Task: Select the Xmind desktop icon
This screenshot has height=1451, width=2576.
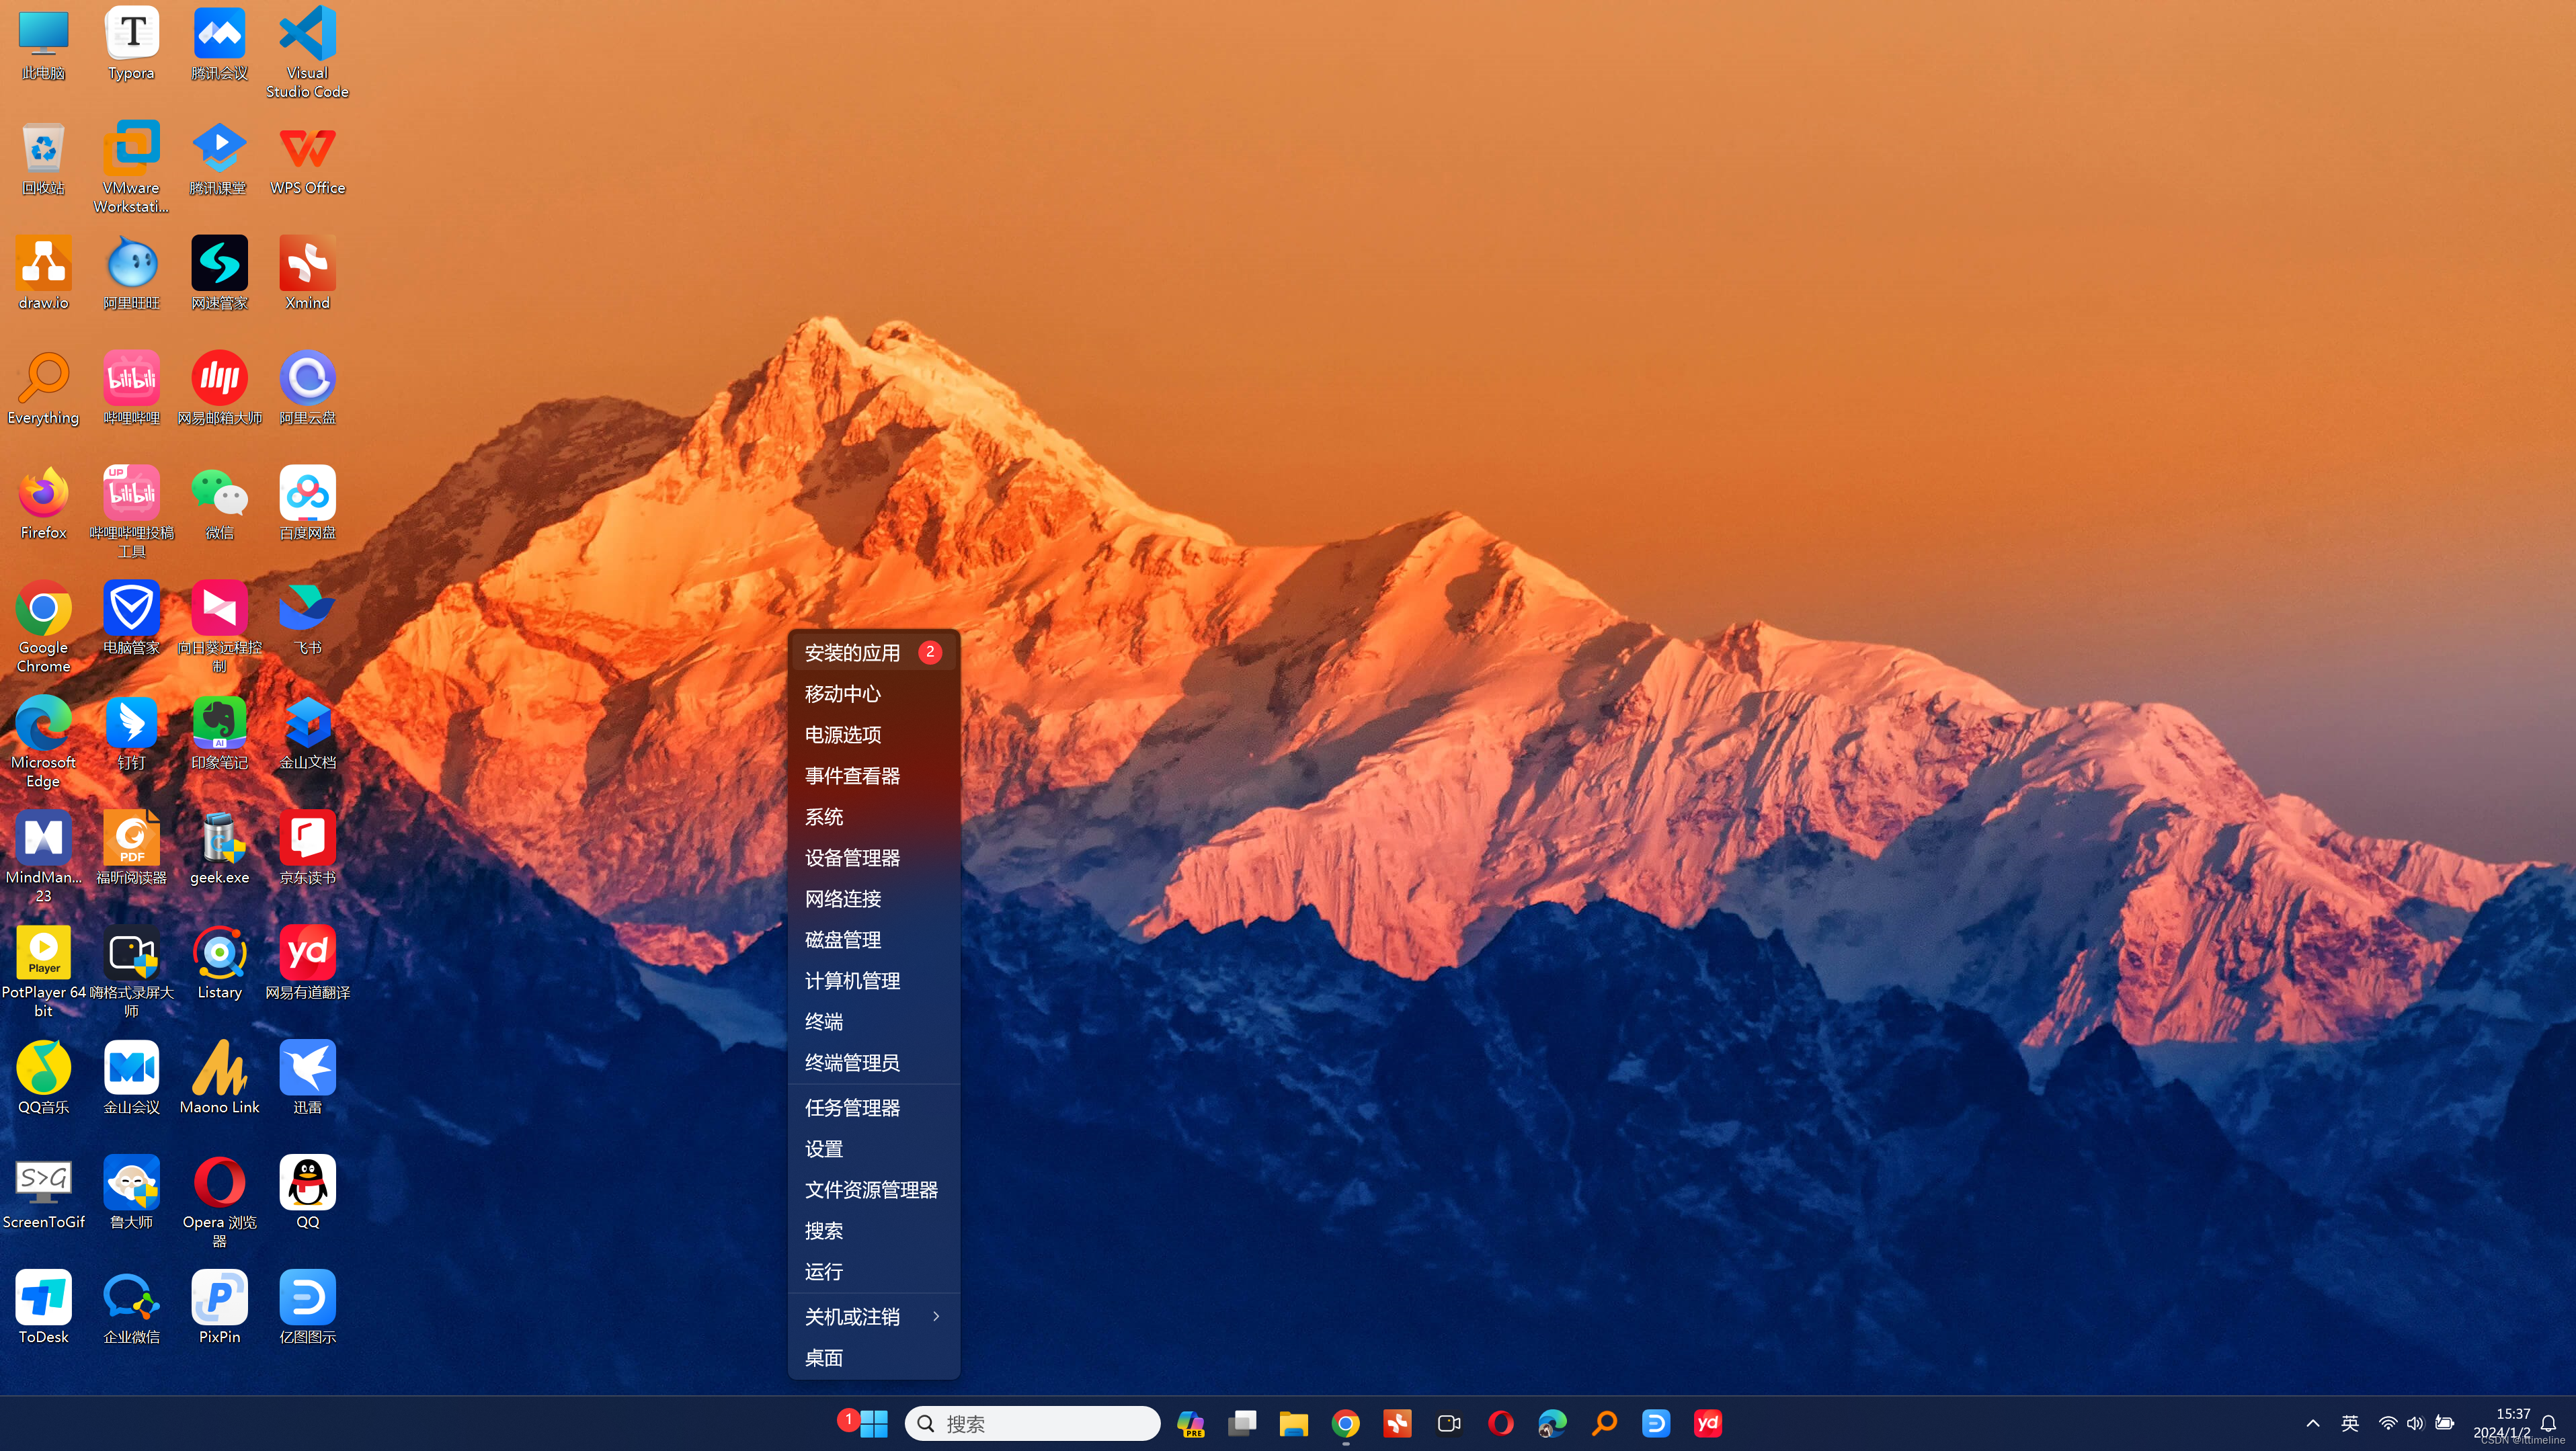Action: pyautogui.click(x=307, y=273)
